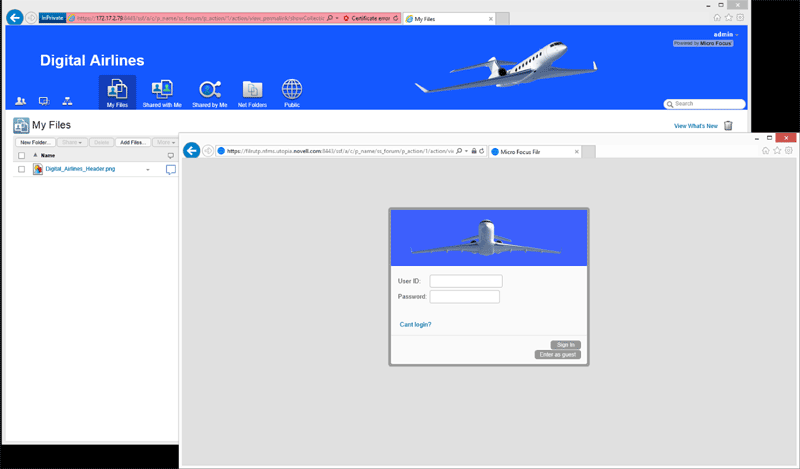
Task: Click the back arrow in My Files window
Action: (x=15, y=17)
